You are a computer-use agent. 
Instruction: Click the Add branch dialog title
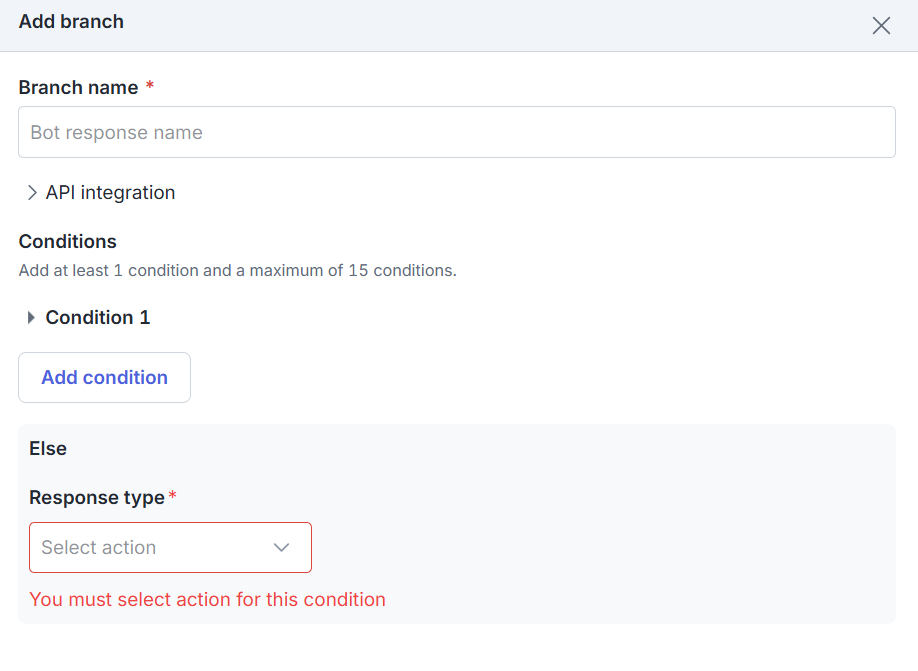(71, 22)
